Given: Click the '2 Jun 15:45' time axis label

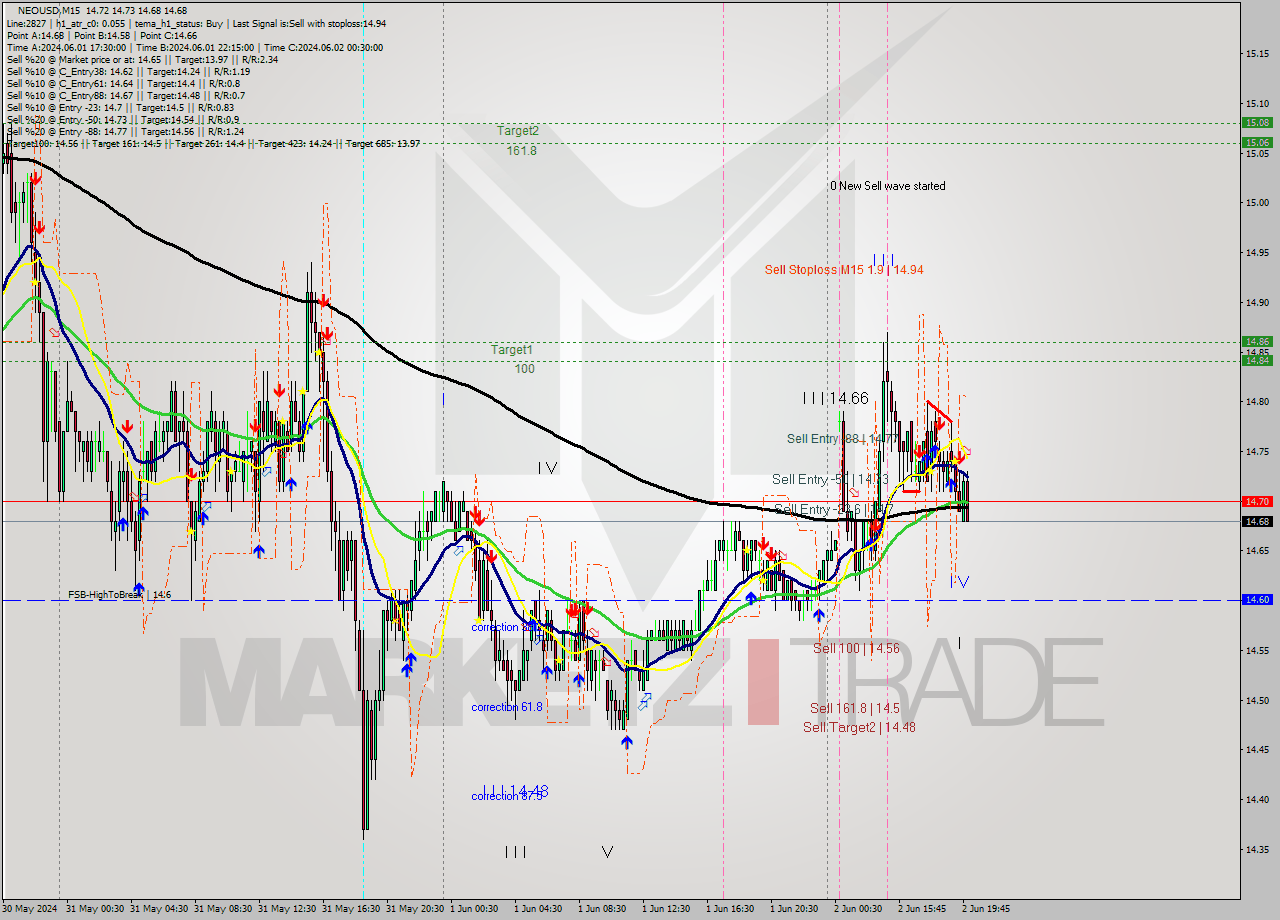Looking at the screenshot, I should pos(922,909).
